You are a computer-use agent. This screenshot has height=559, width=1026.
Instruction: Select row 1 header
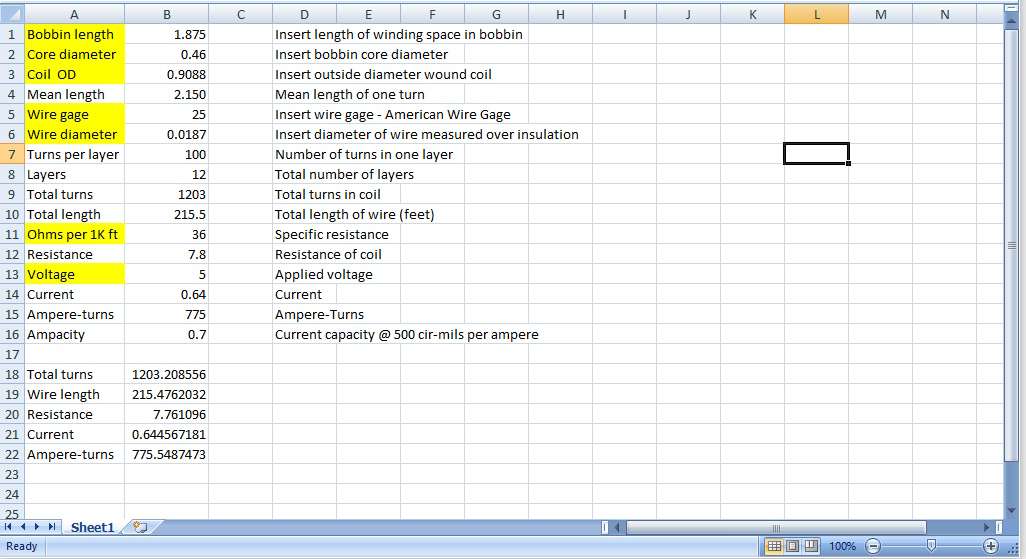coord(12,35)
